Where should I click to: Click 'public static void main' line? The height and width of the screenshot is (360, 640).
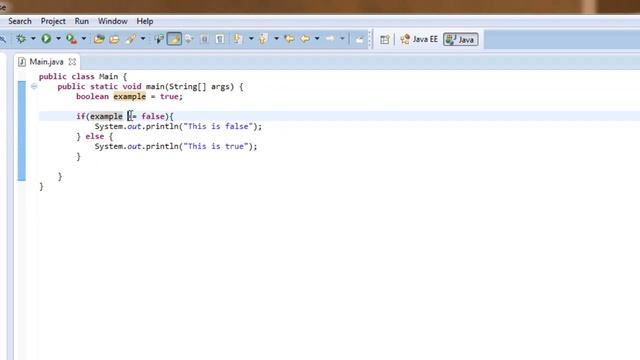point(150,87)
